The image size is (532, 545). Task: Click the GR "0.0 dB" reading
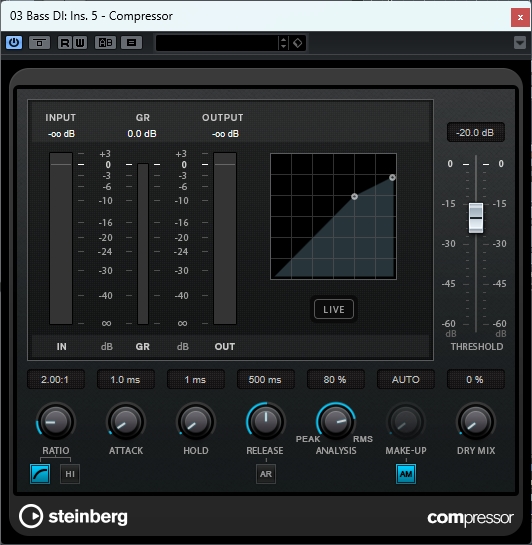click(x=142, y=134)
